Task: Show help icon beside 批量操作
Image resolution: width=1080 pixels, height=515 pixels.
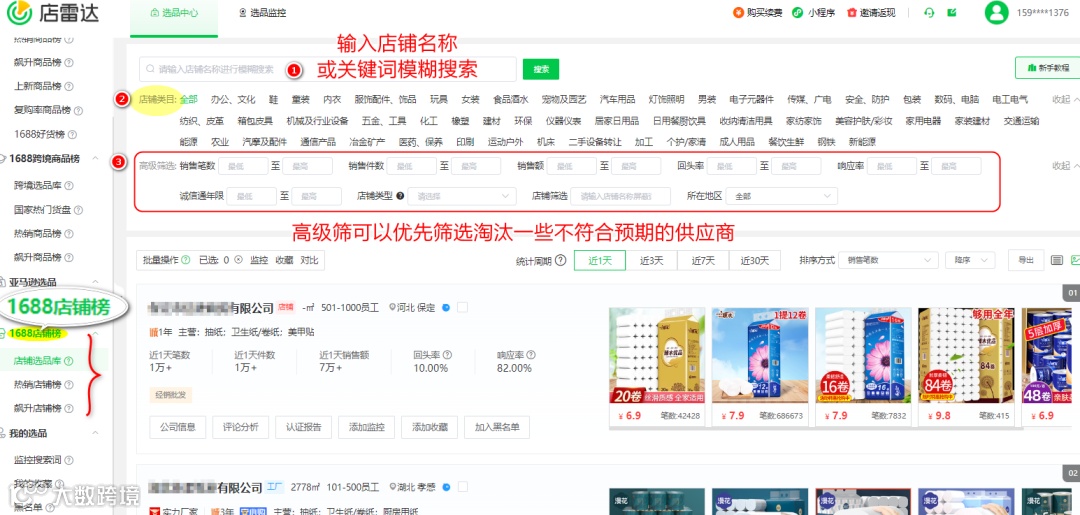Action: coord(185,260)
